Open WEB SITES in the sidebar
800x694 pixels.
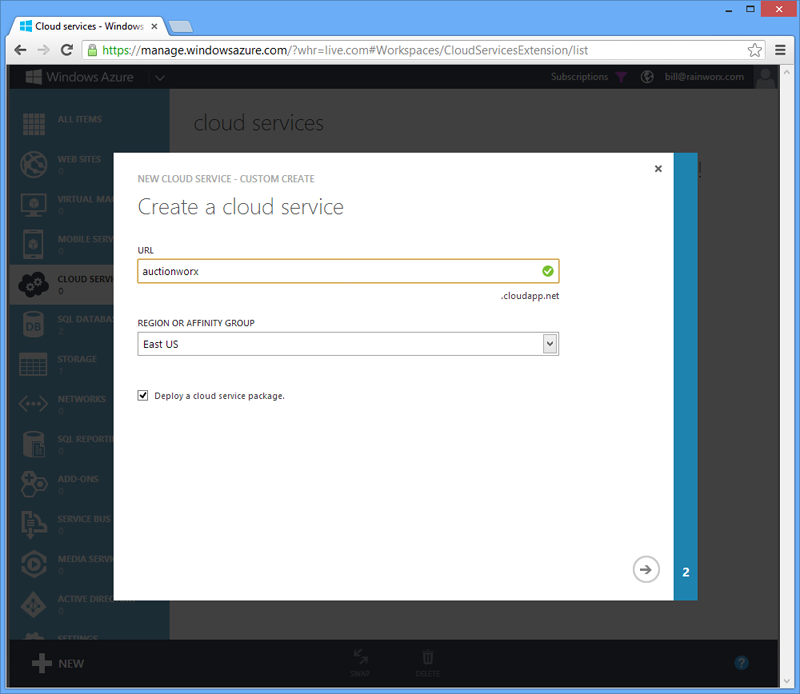(79, 159)
